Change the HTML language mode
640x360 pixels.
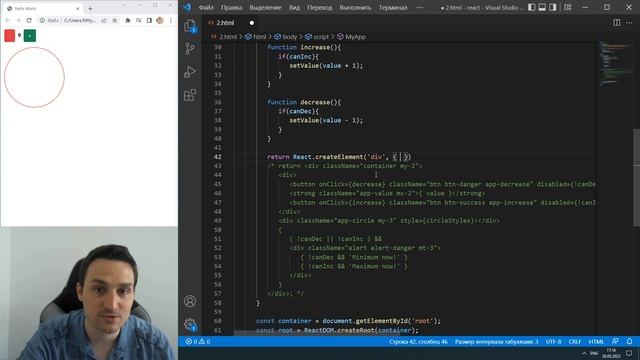[x=596, y=342]
